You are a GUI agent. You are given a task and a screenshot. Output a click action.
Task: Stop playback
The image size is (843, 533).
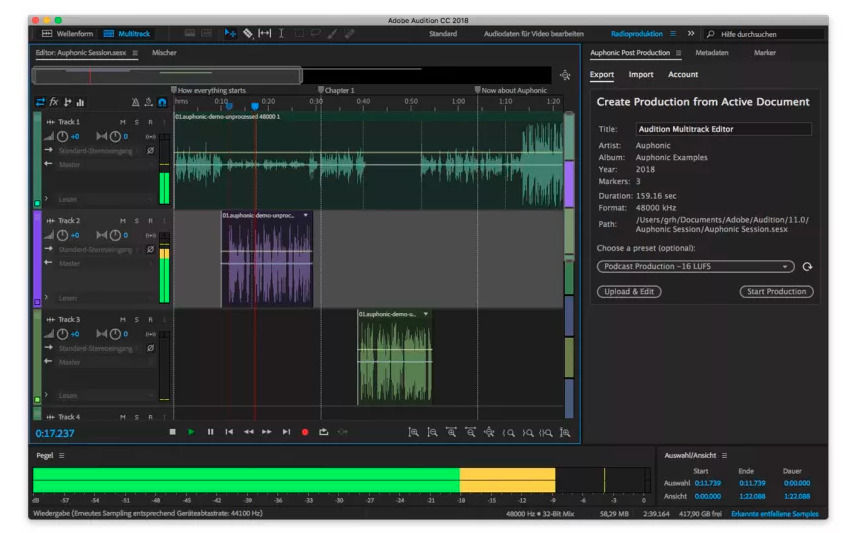click(173, 432)
